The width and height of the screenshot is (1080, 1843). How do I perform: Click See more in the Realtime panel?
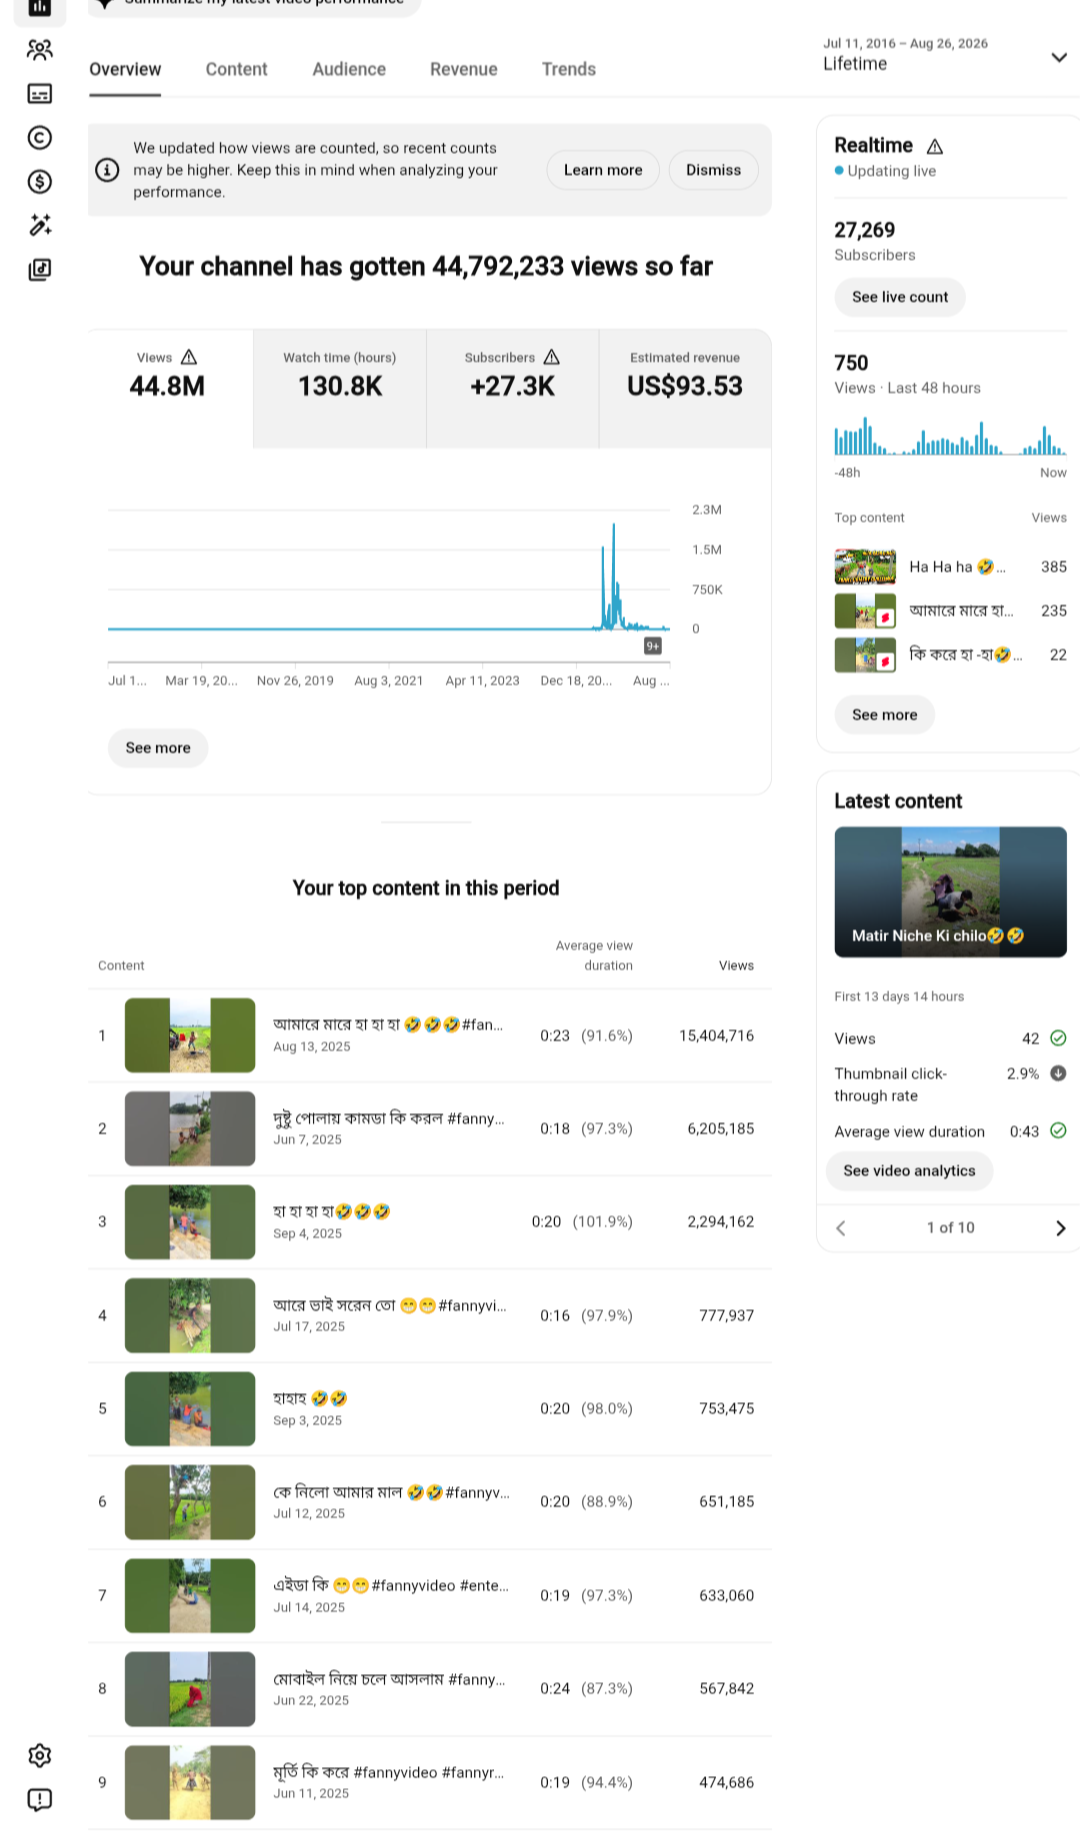884,715
